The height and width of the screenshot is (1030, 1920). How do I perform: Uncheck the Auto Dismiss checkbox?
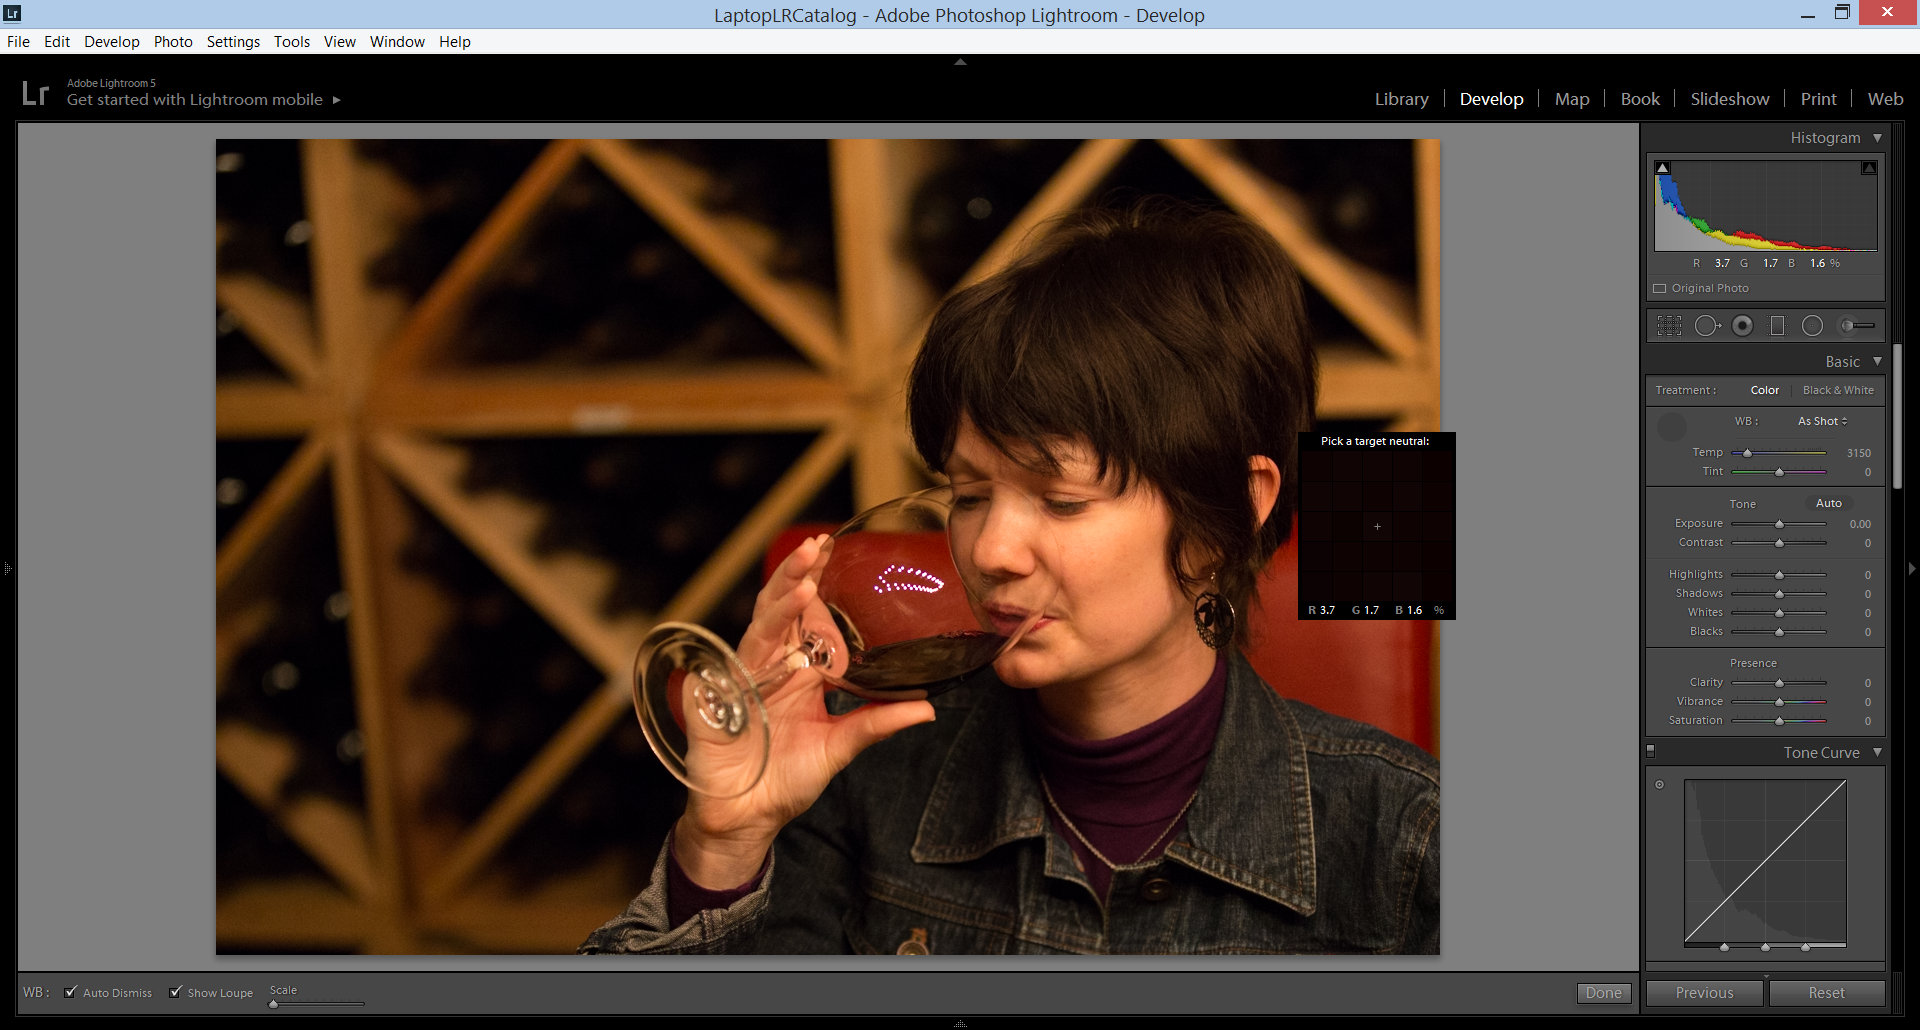[71, 992]
